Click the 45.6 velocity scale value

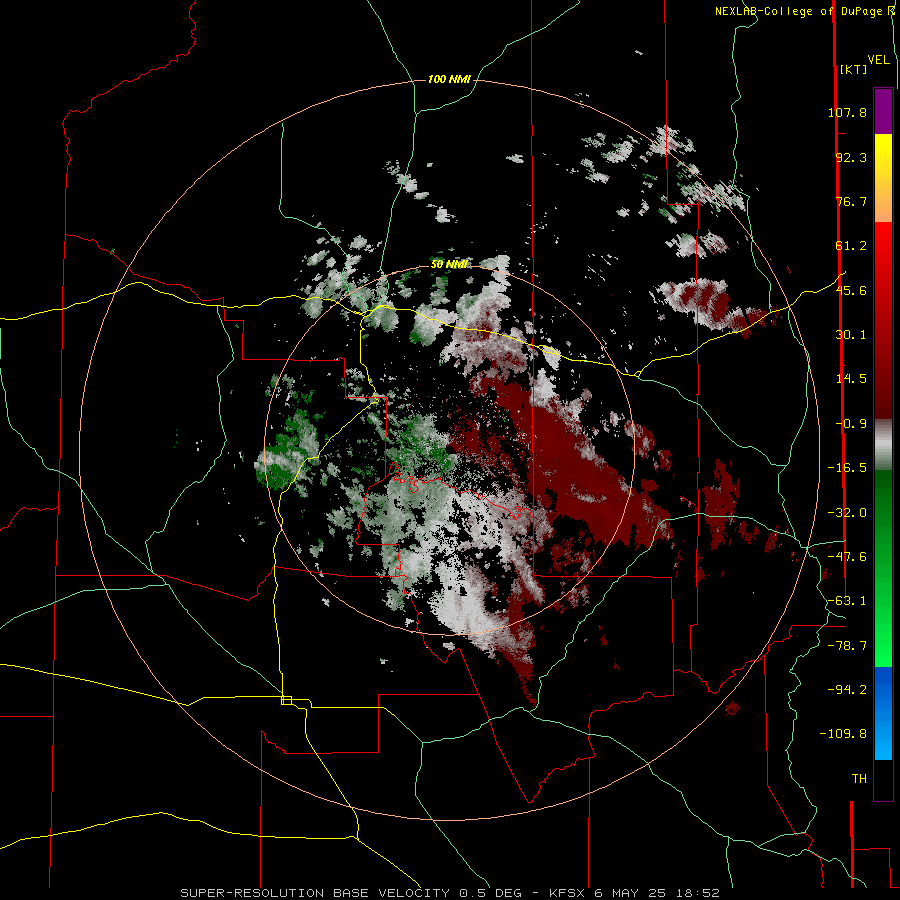pos(851,290)
